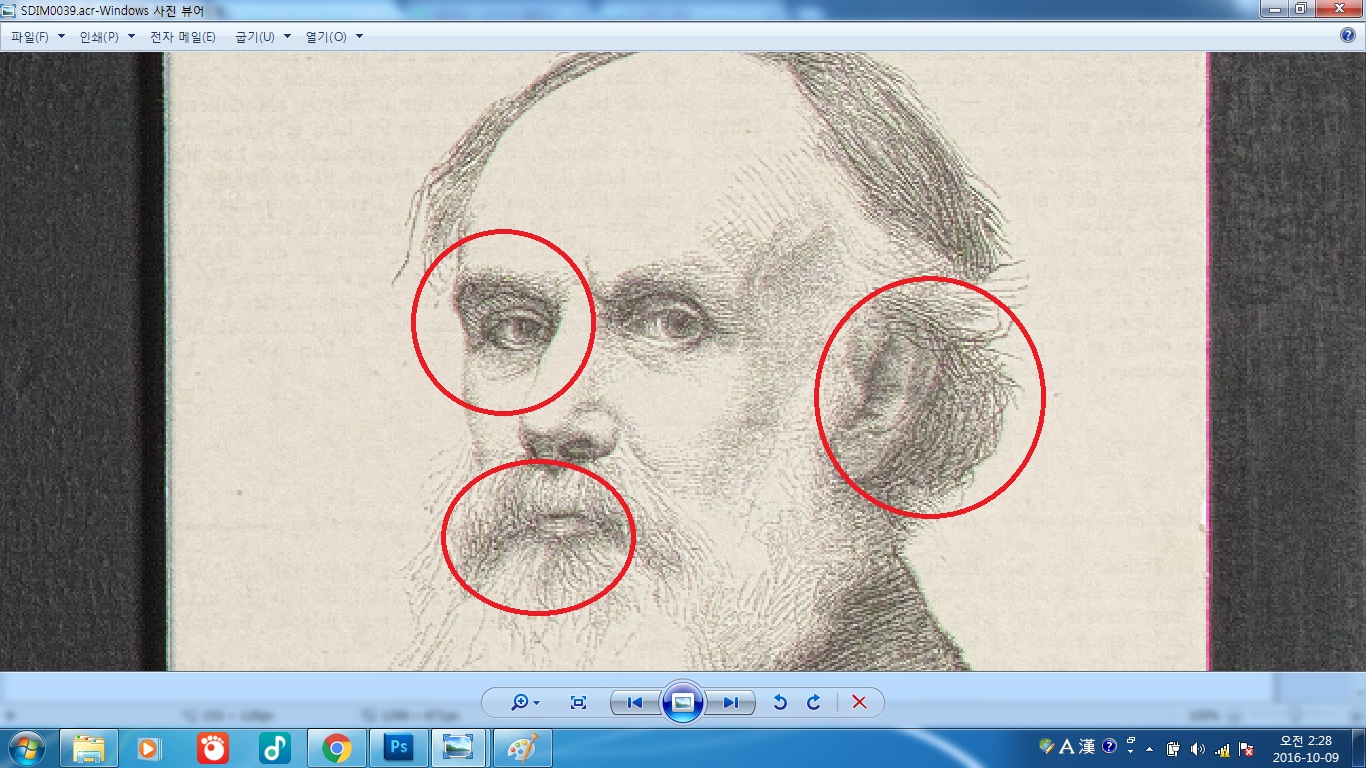This screenshot has height=768, width=1366.
Task: Open the 전자 메일(E) menu item
Action: click(x=182, y=37)
